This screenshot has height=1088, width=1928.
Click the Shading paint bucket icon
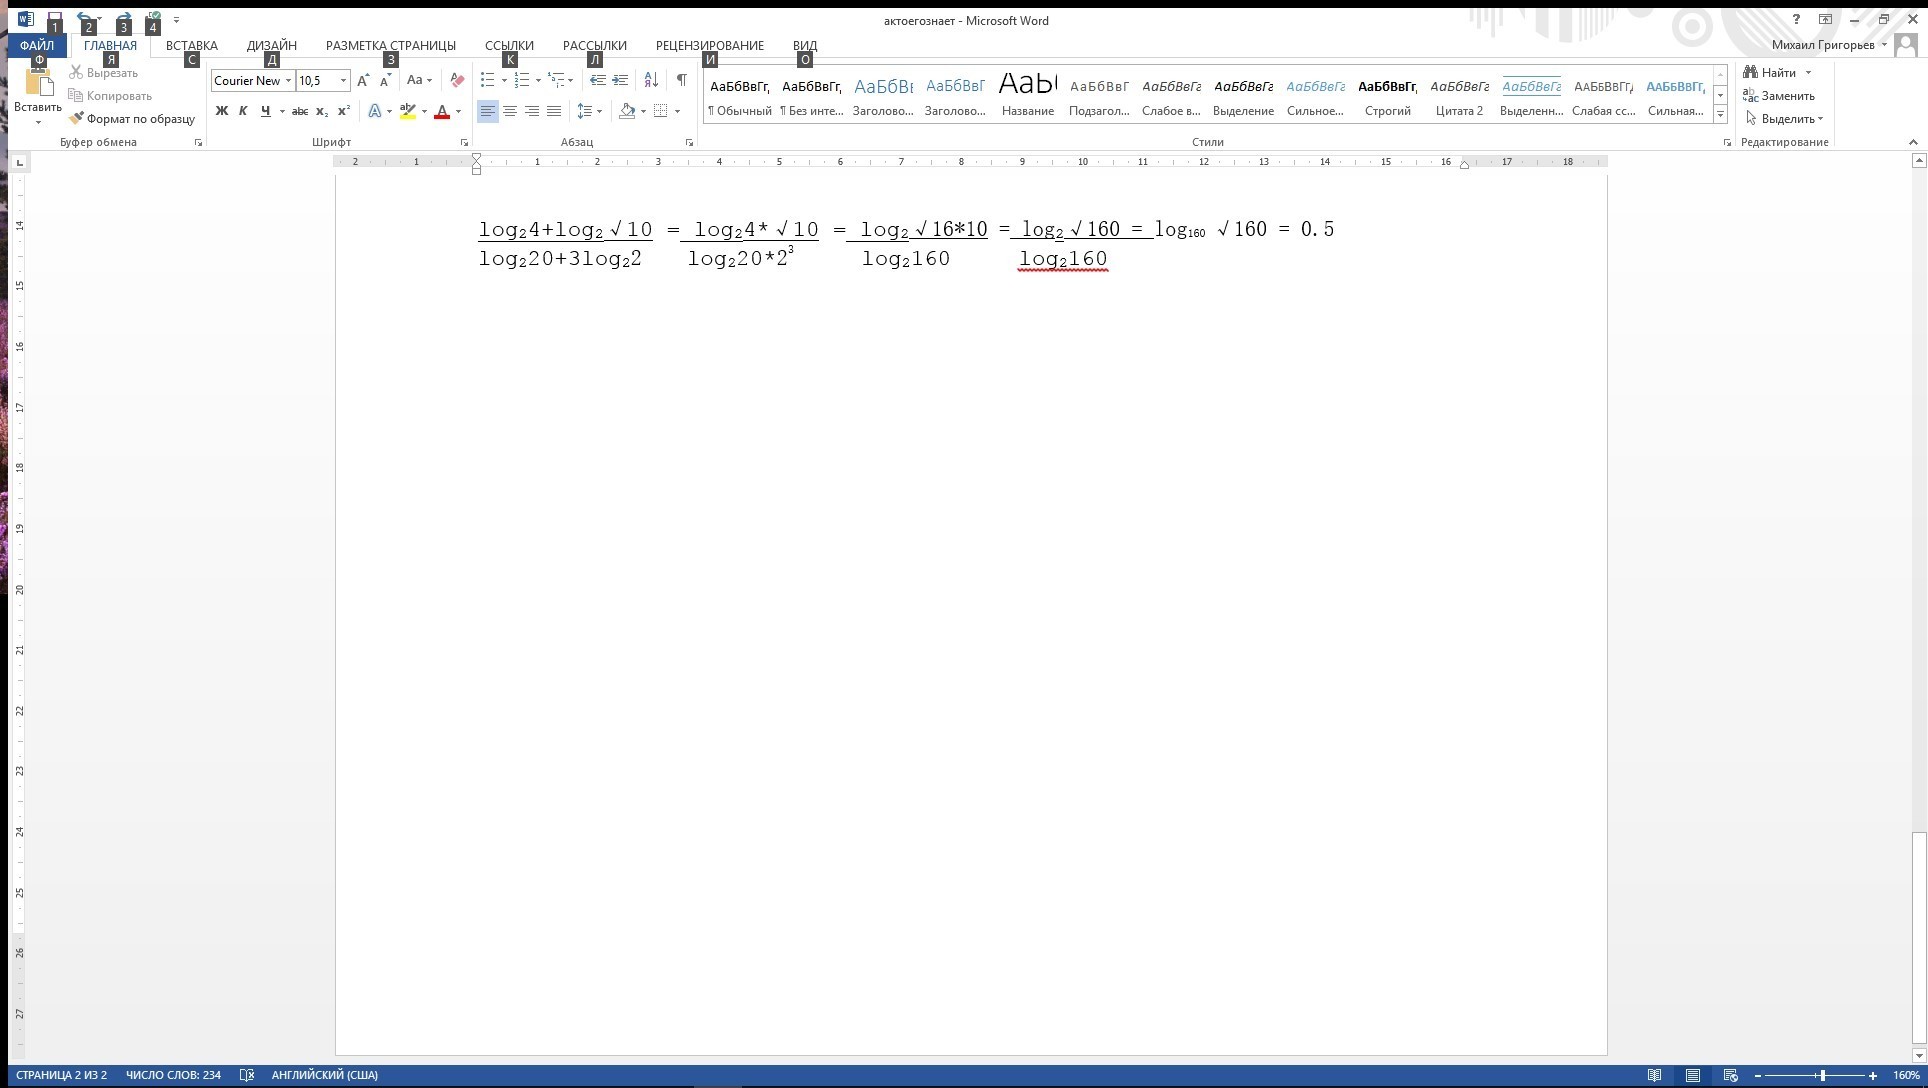point(627,111)
